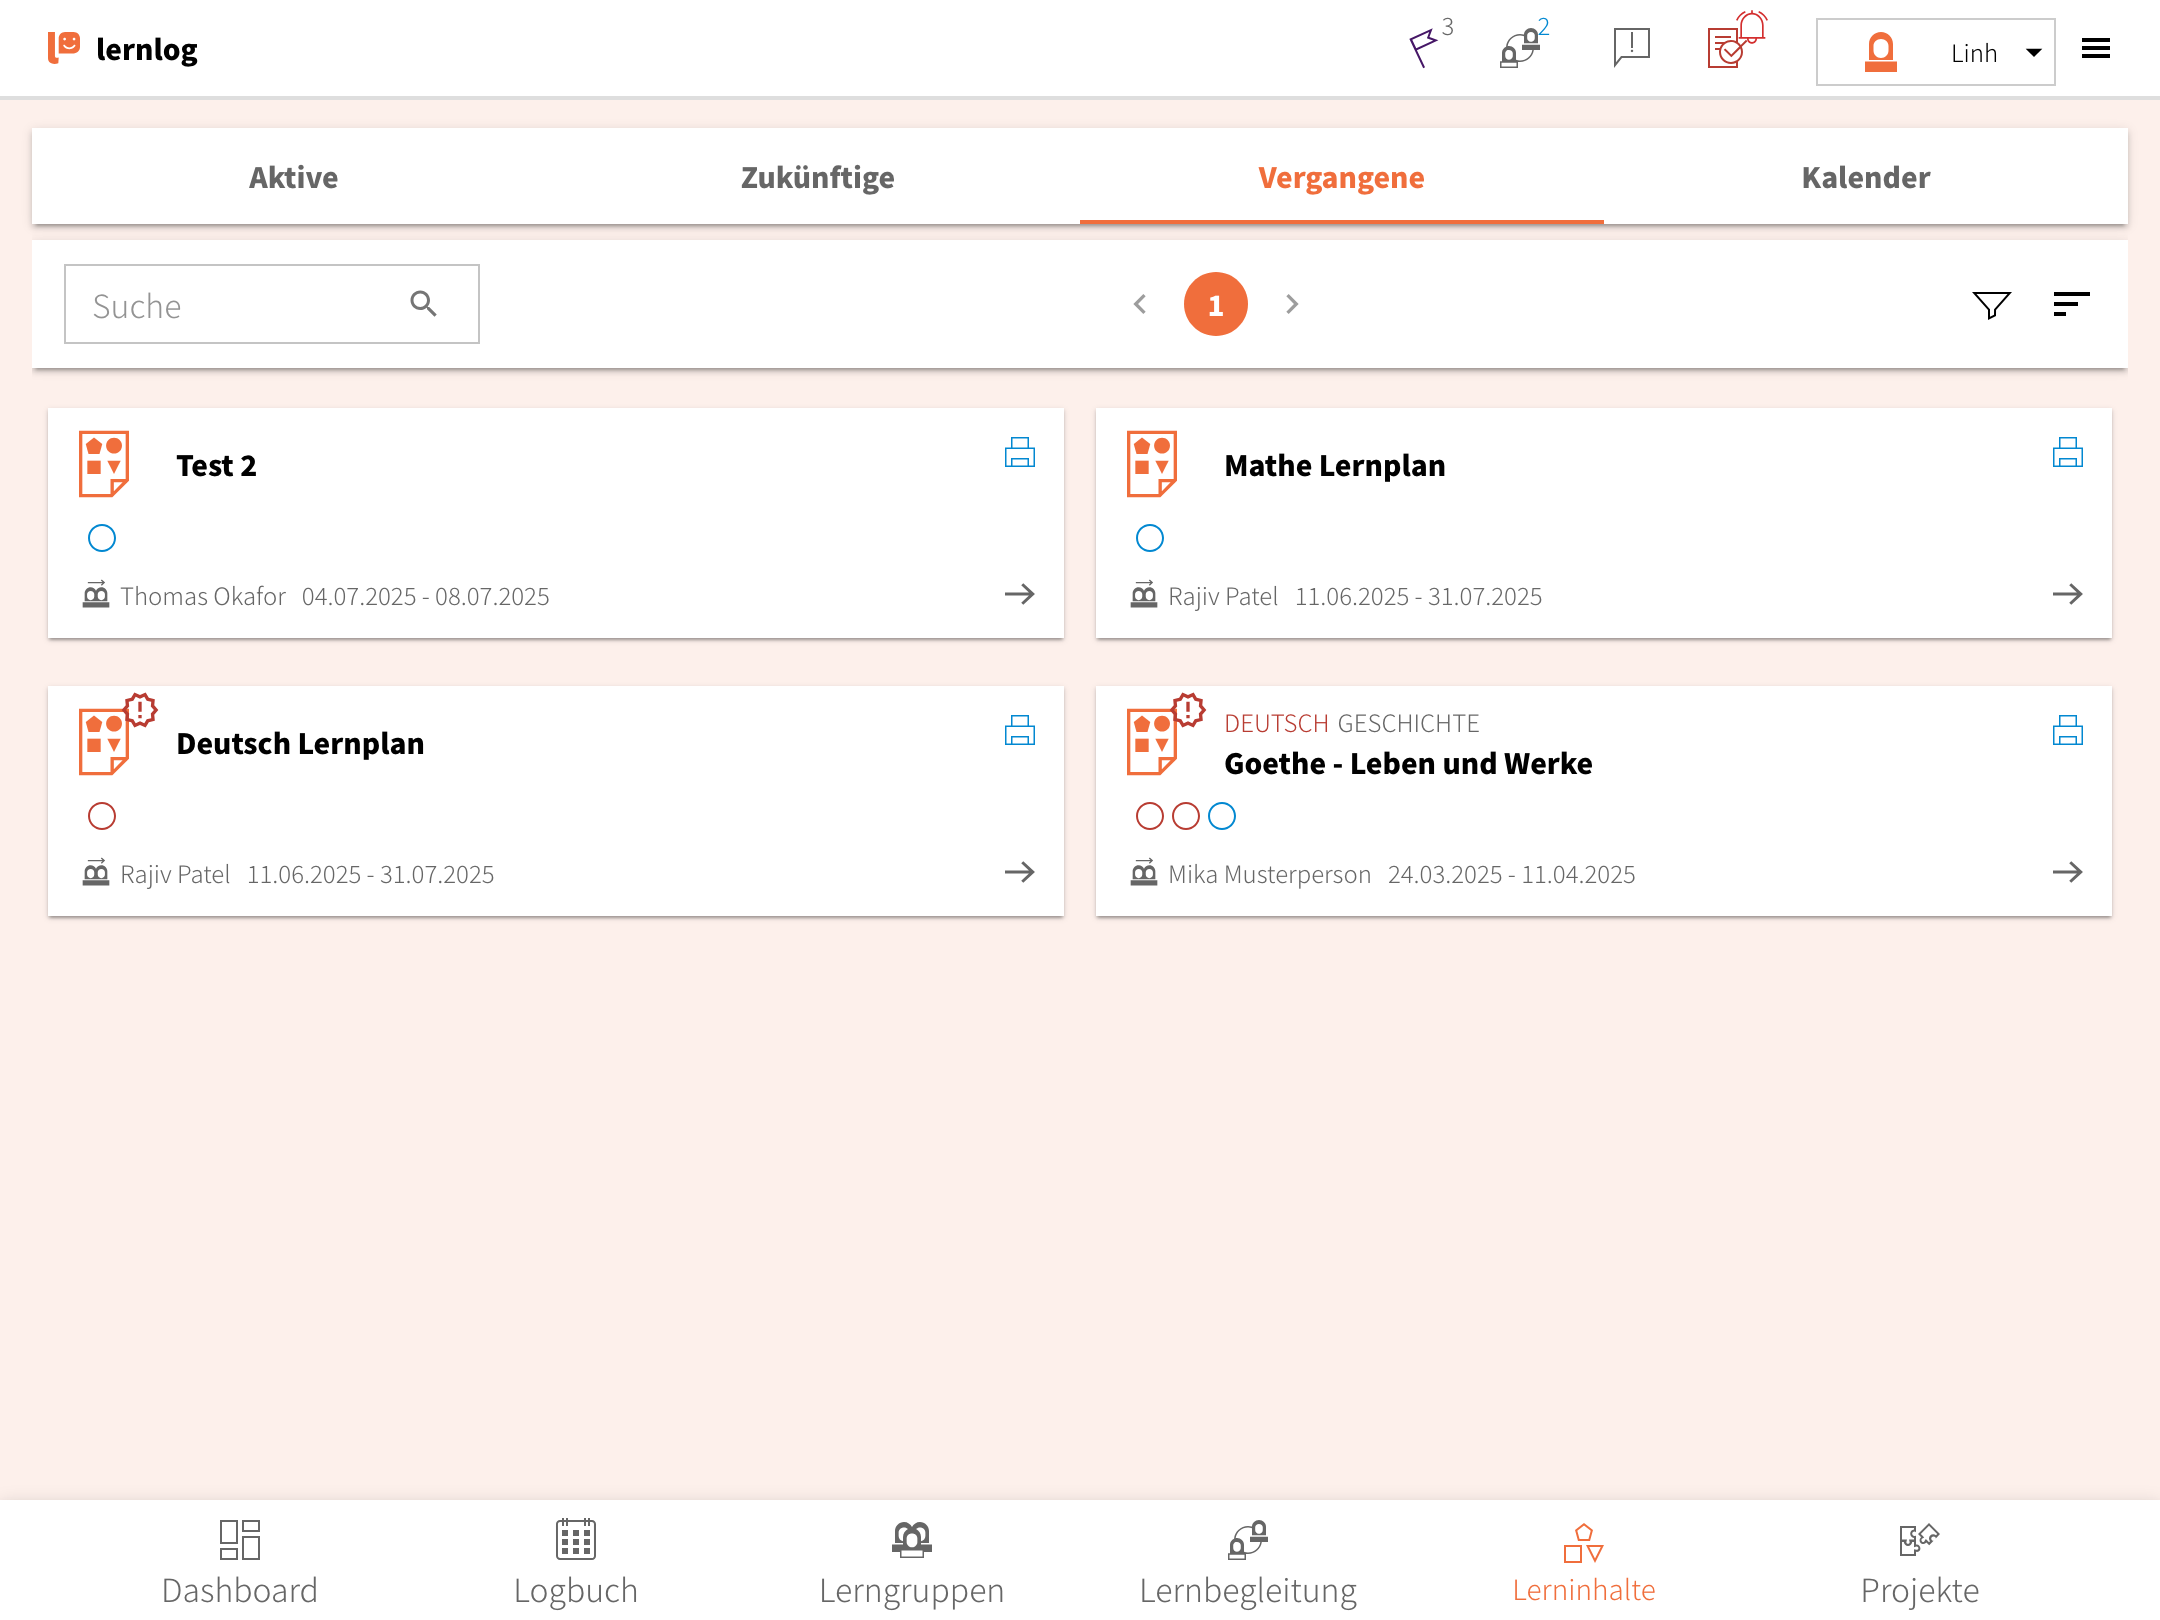Open the feedback message icon
Screen dimensions: 2160x1620
point(1631,47)
